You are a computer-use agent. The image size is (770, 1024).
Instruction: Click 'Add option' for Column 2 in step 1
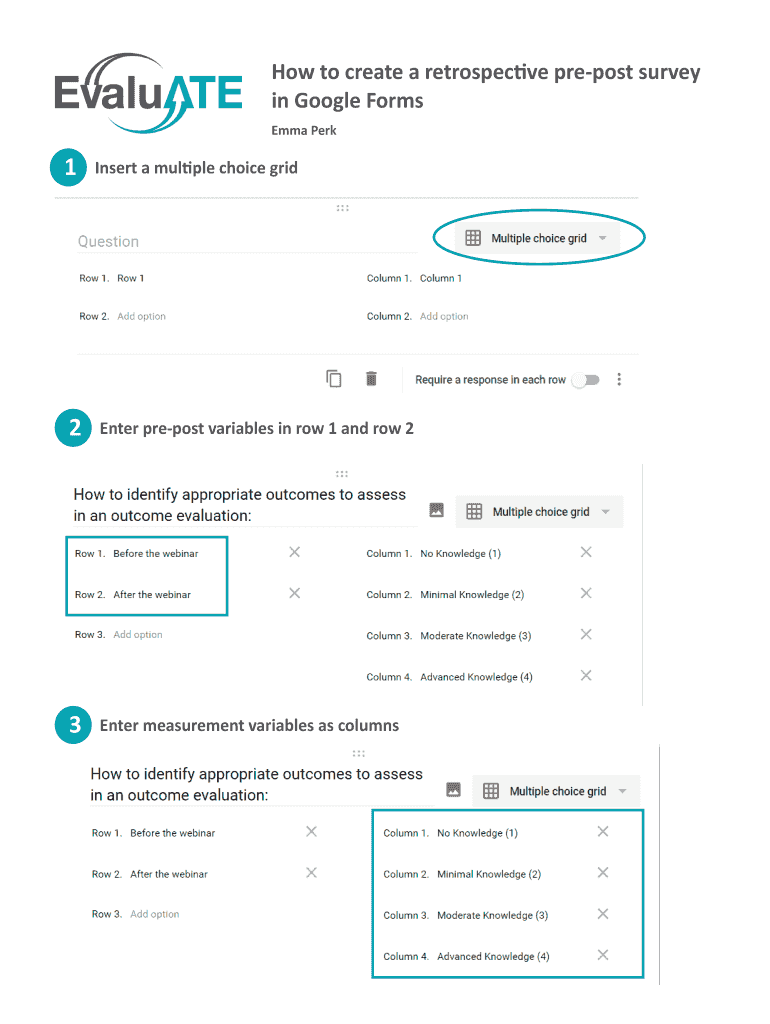click(444, 316)
